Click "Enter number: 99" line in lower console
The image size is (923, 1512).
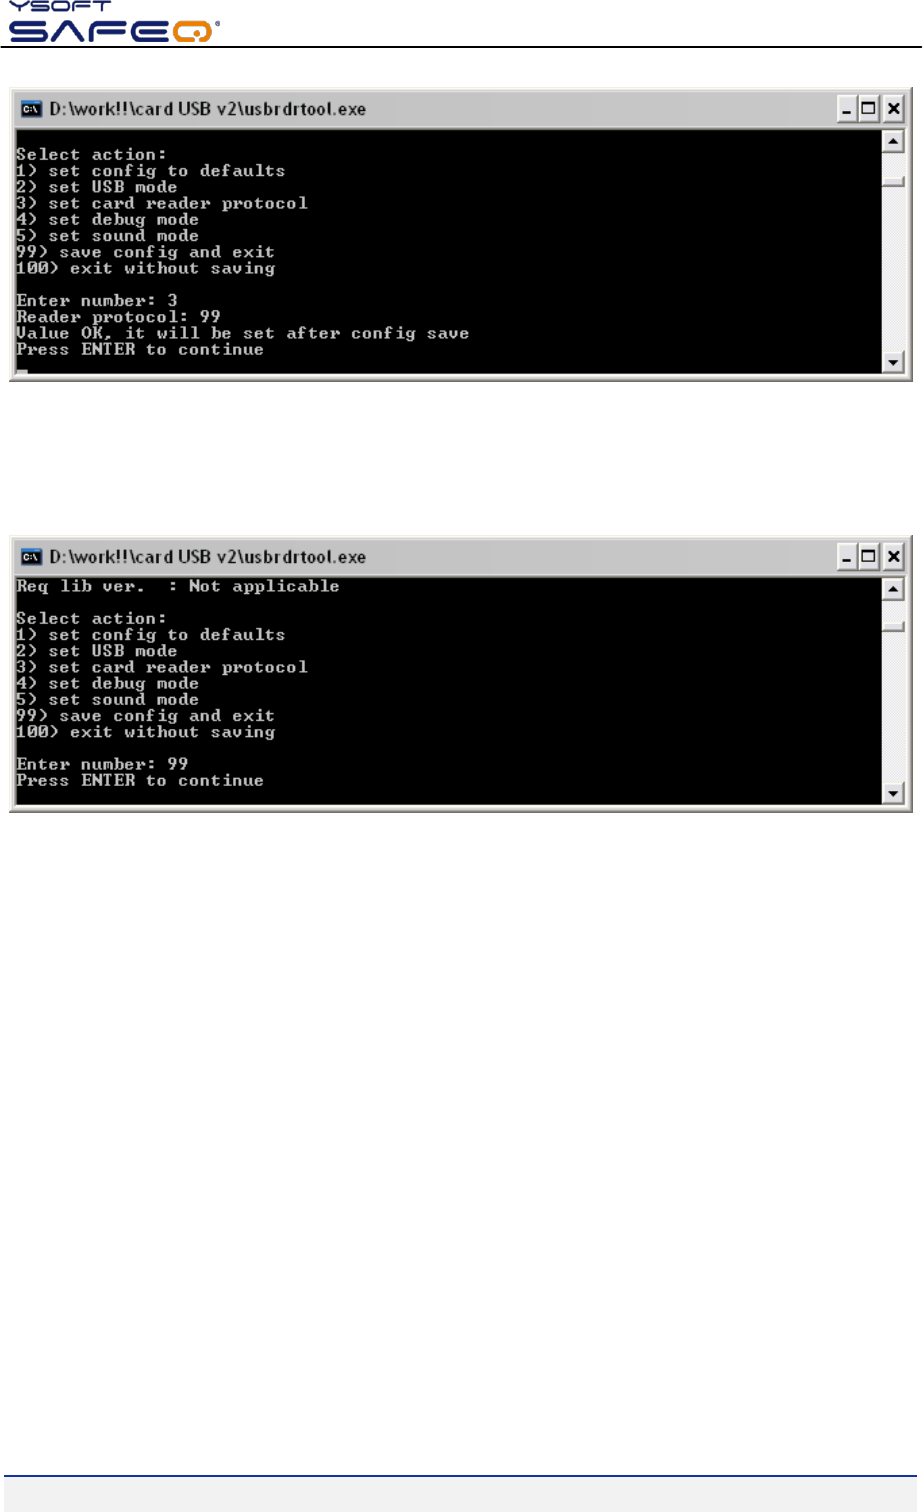(x=102, y=764)
